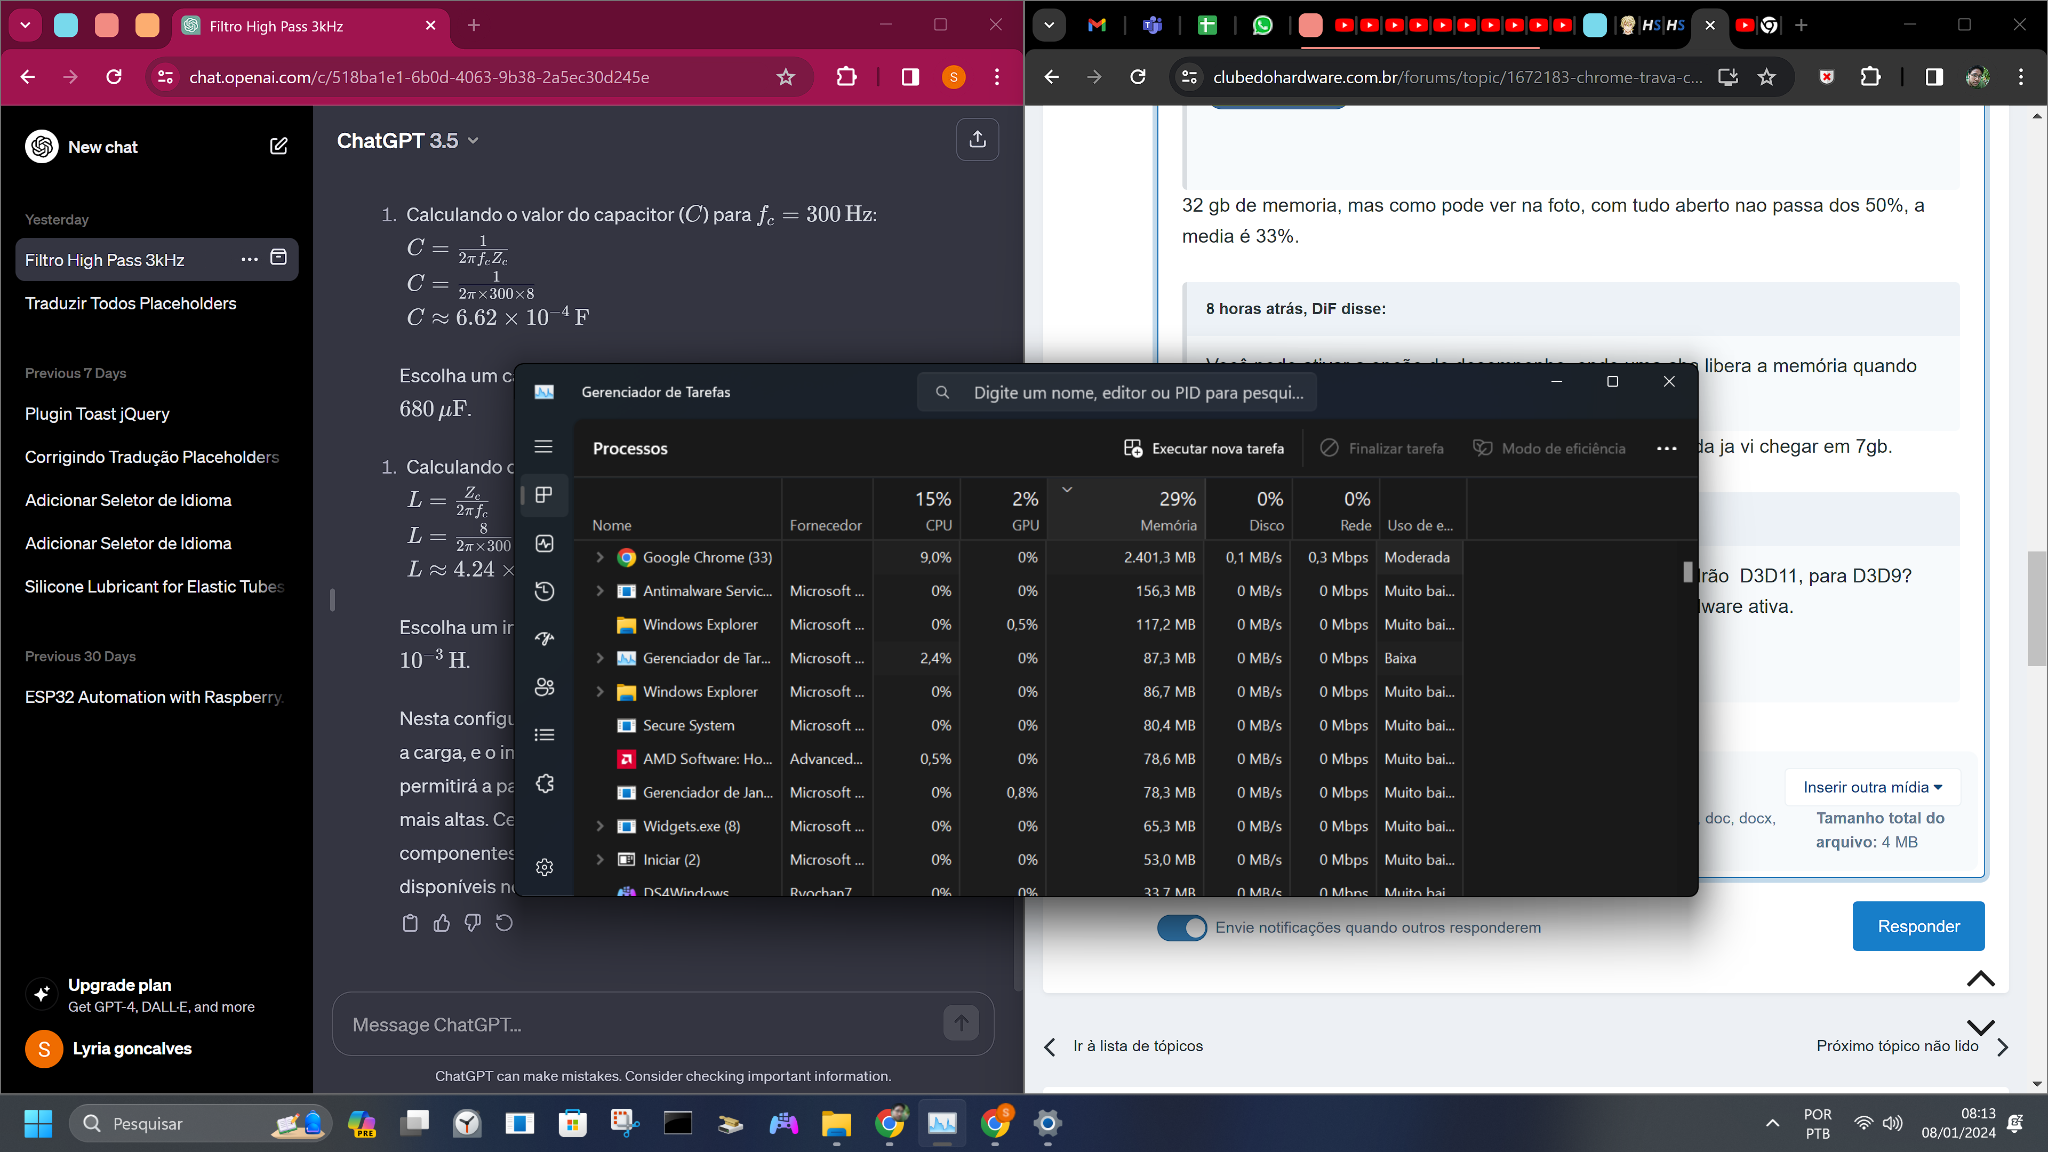2048x1152 pixels.
Task: Archive the Filtro High Pass 3kHz chat
Action: coord(279,258)
